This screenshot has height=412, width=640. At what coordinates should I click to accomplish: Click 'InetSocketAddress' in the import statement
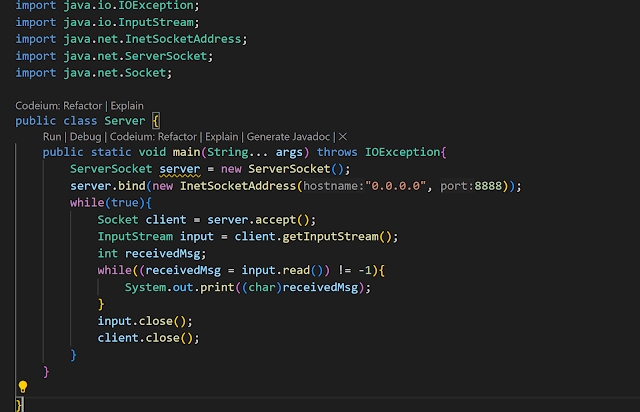coord(182,39)
